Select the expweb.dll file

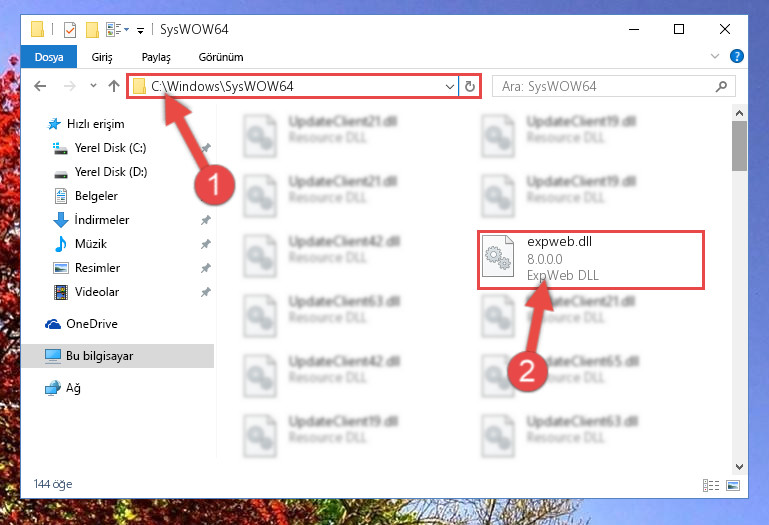pos(590,259)
